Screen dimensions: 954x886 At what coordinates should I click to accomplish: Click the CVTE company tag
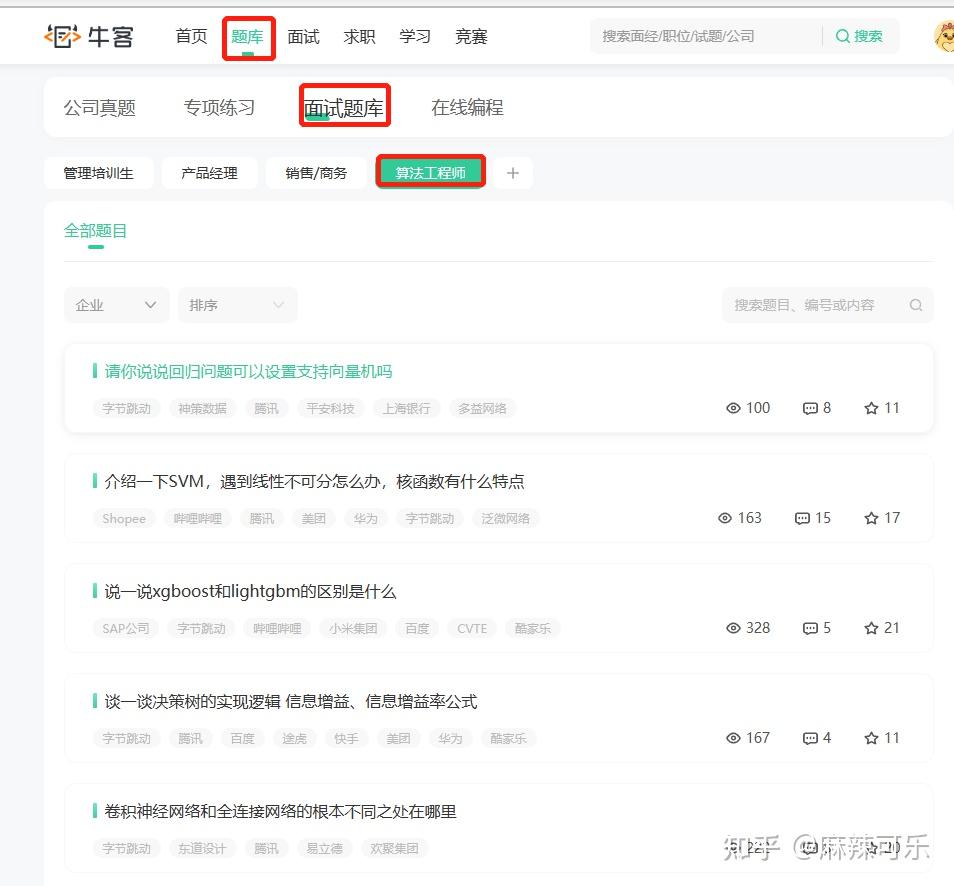tap(472, 629)
